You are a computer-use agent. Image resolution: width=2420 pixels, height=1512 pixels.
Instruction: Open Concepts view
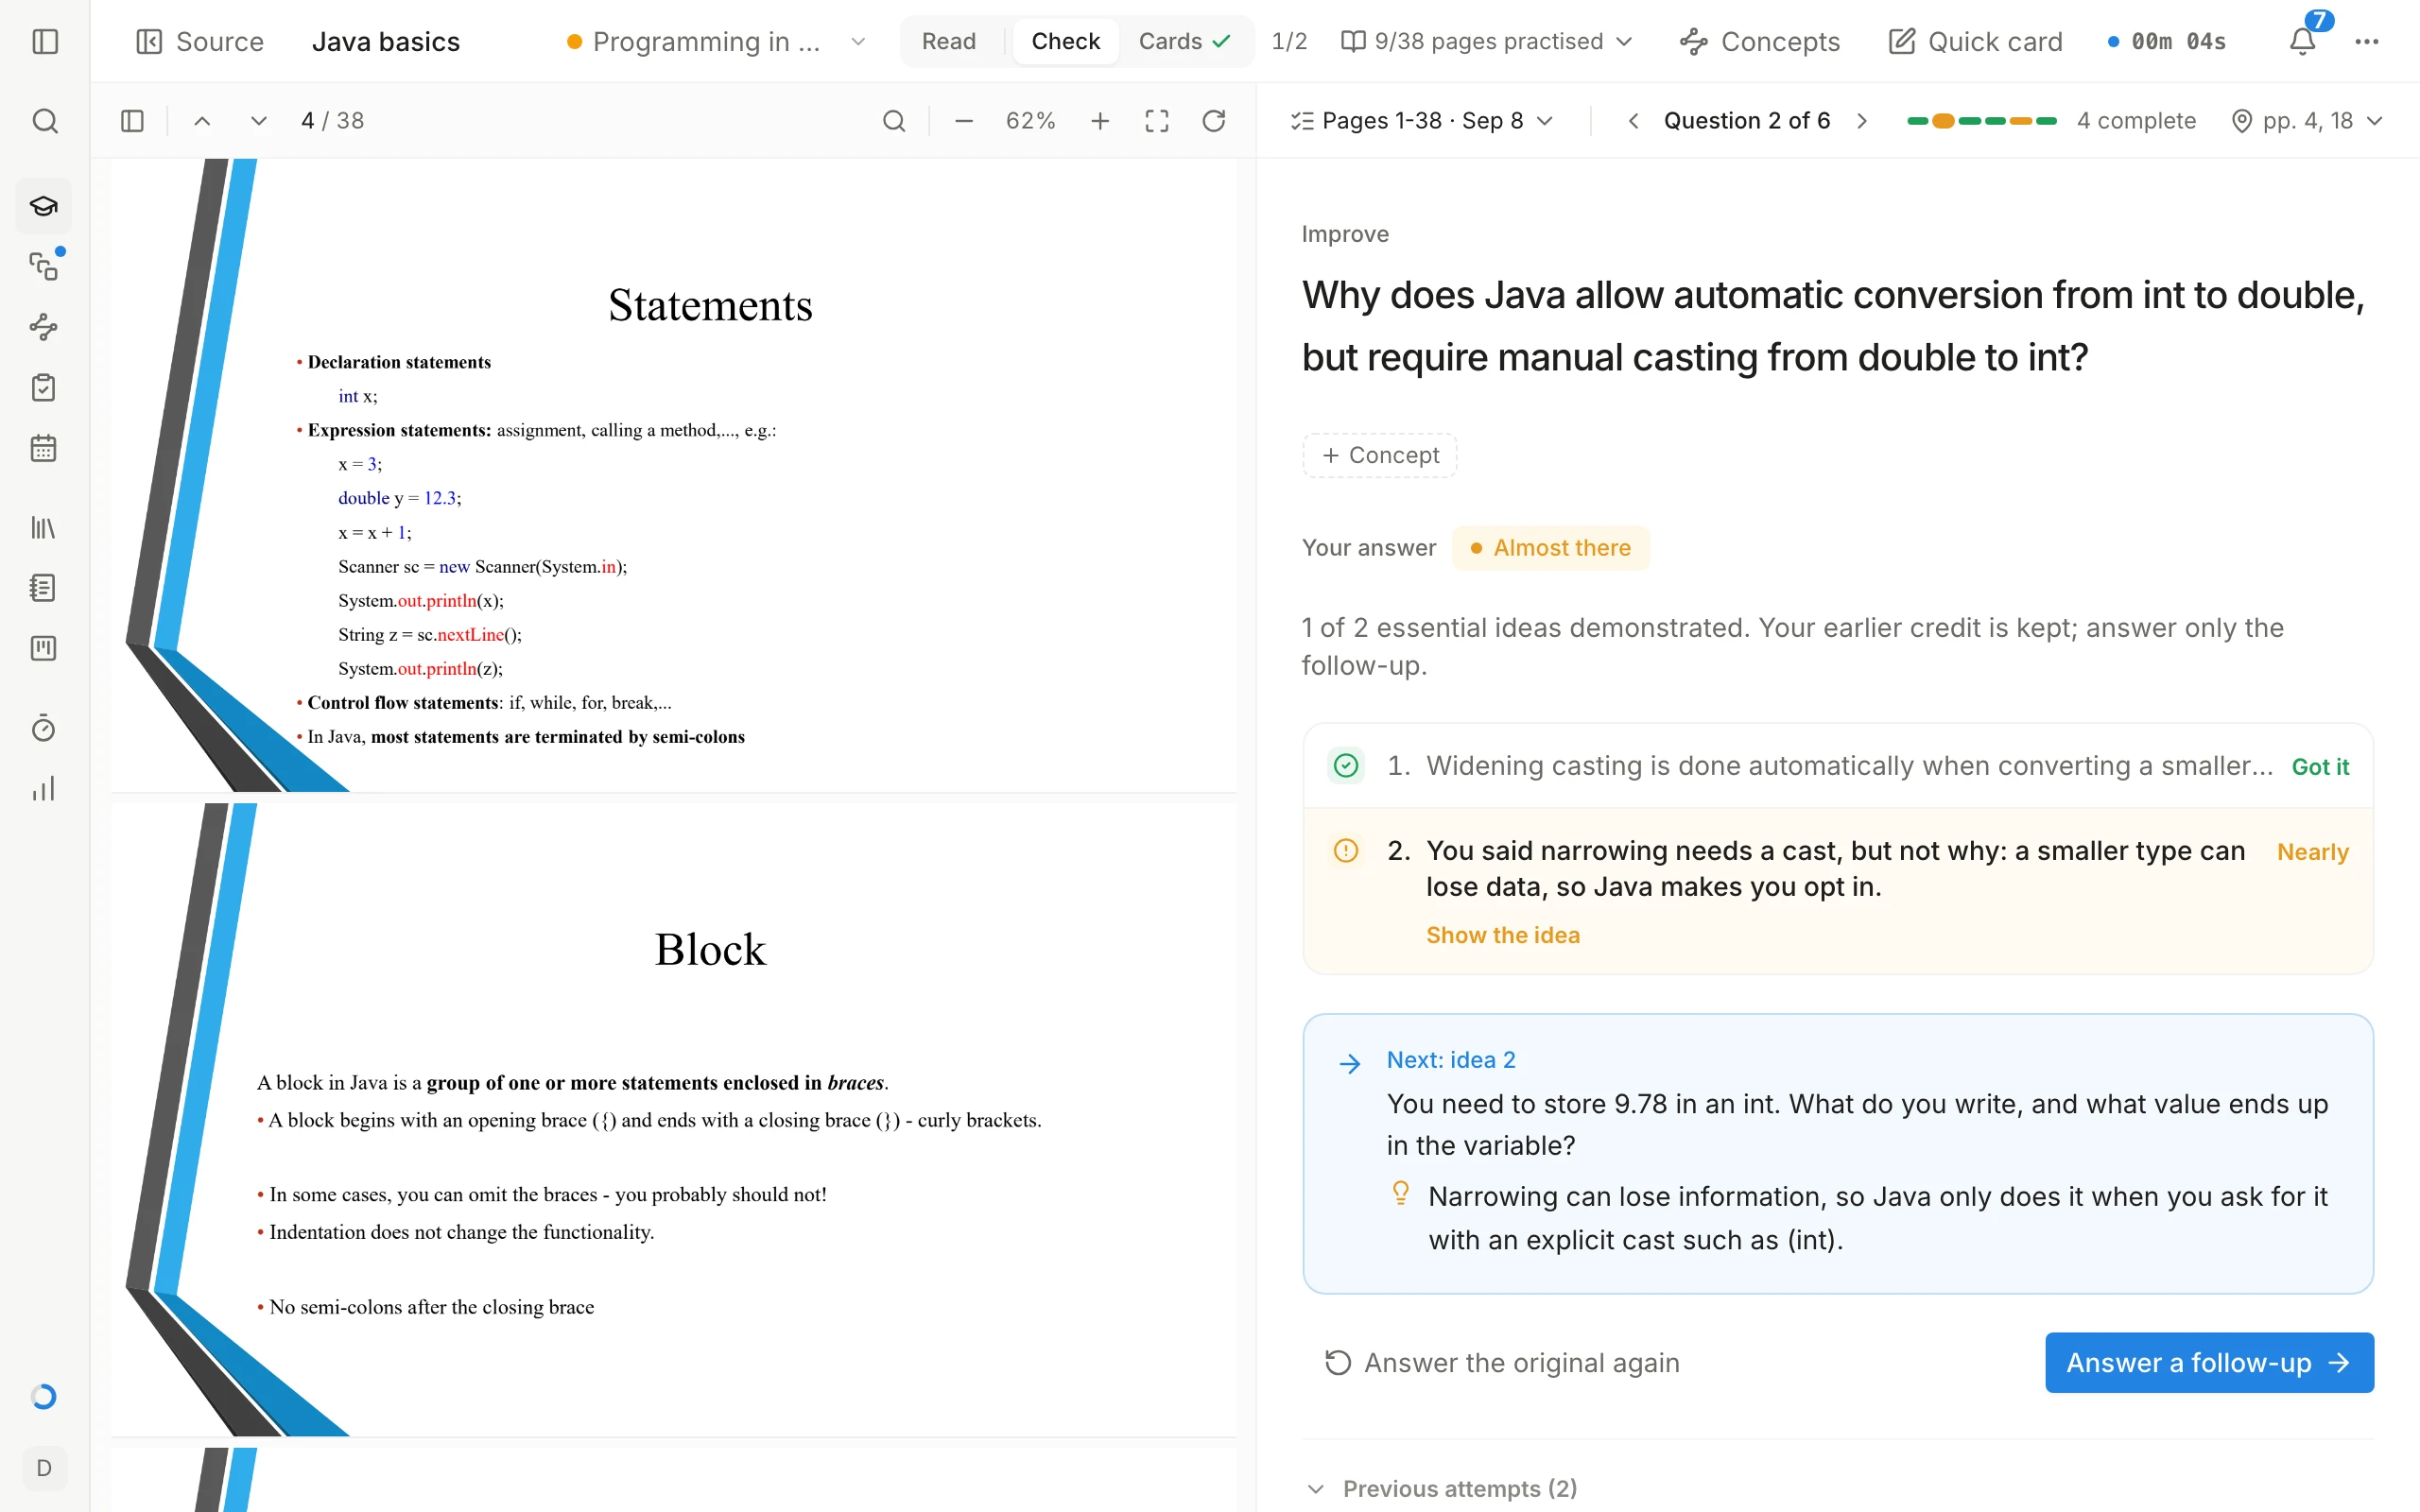pos(1760,41)
